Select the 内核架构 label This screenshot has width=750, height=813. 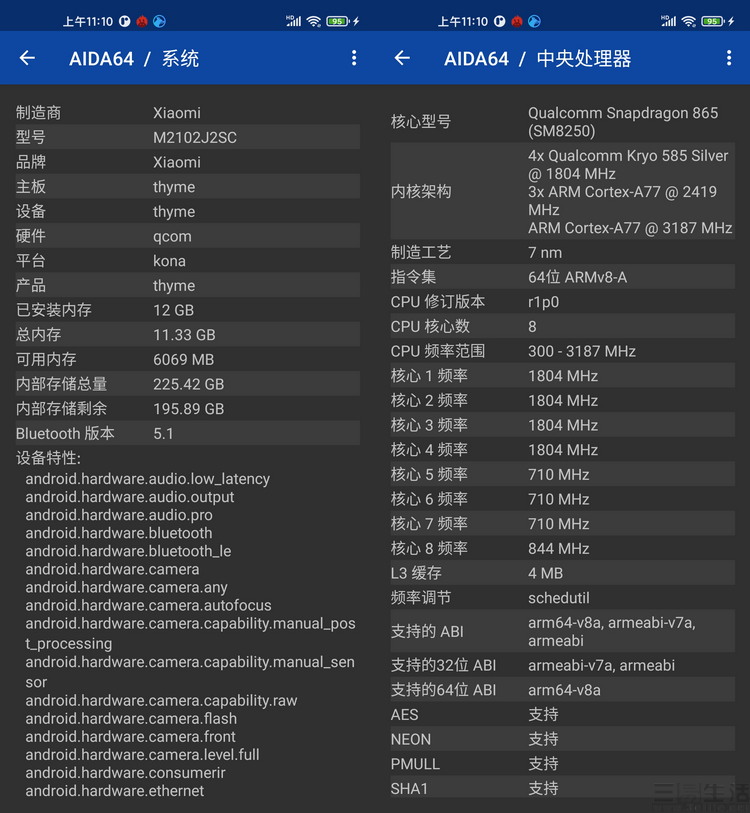[421, 191]
